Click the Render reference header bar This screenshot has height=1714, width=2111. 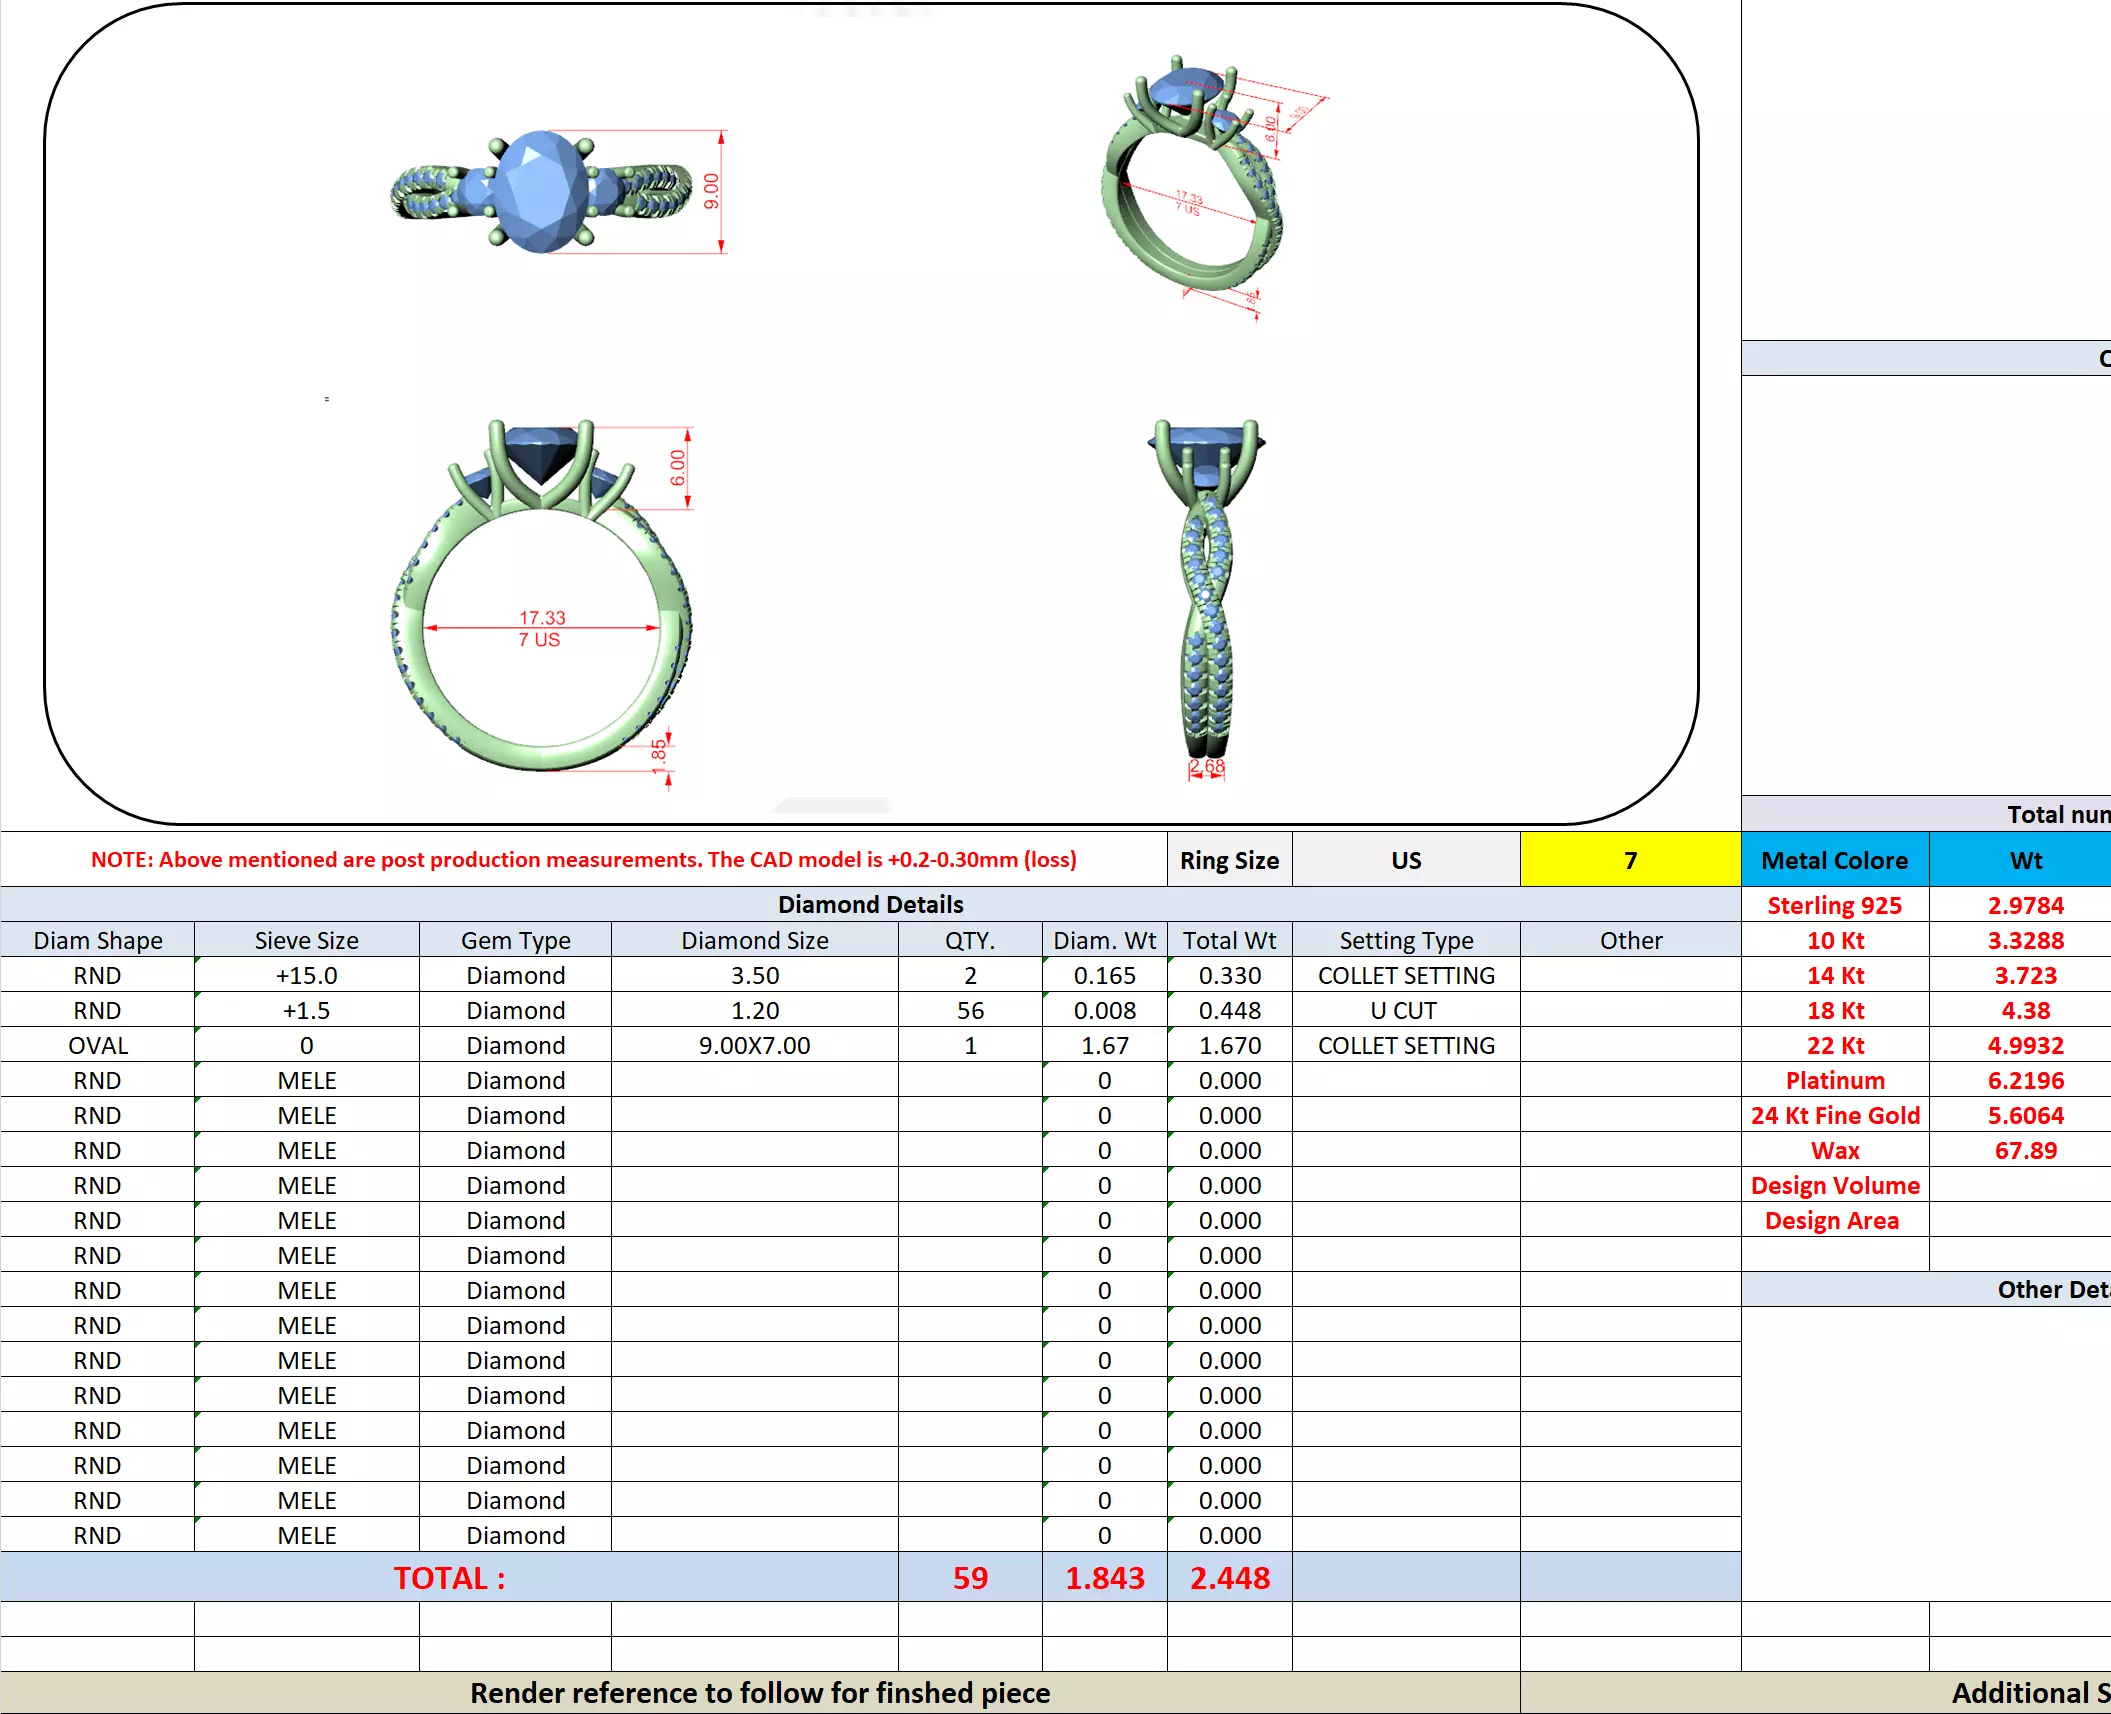tap(760, 1692)
